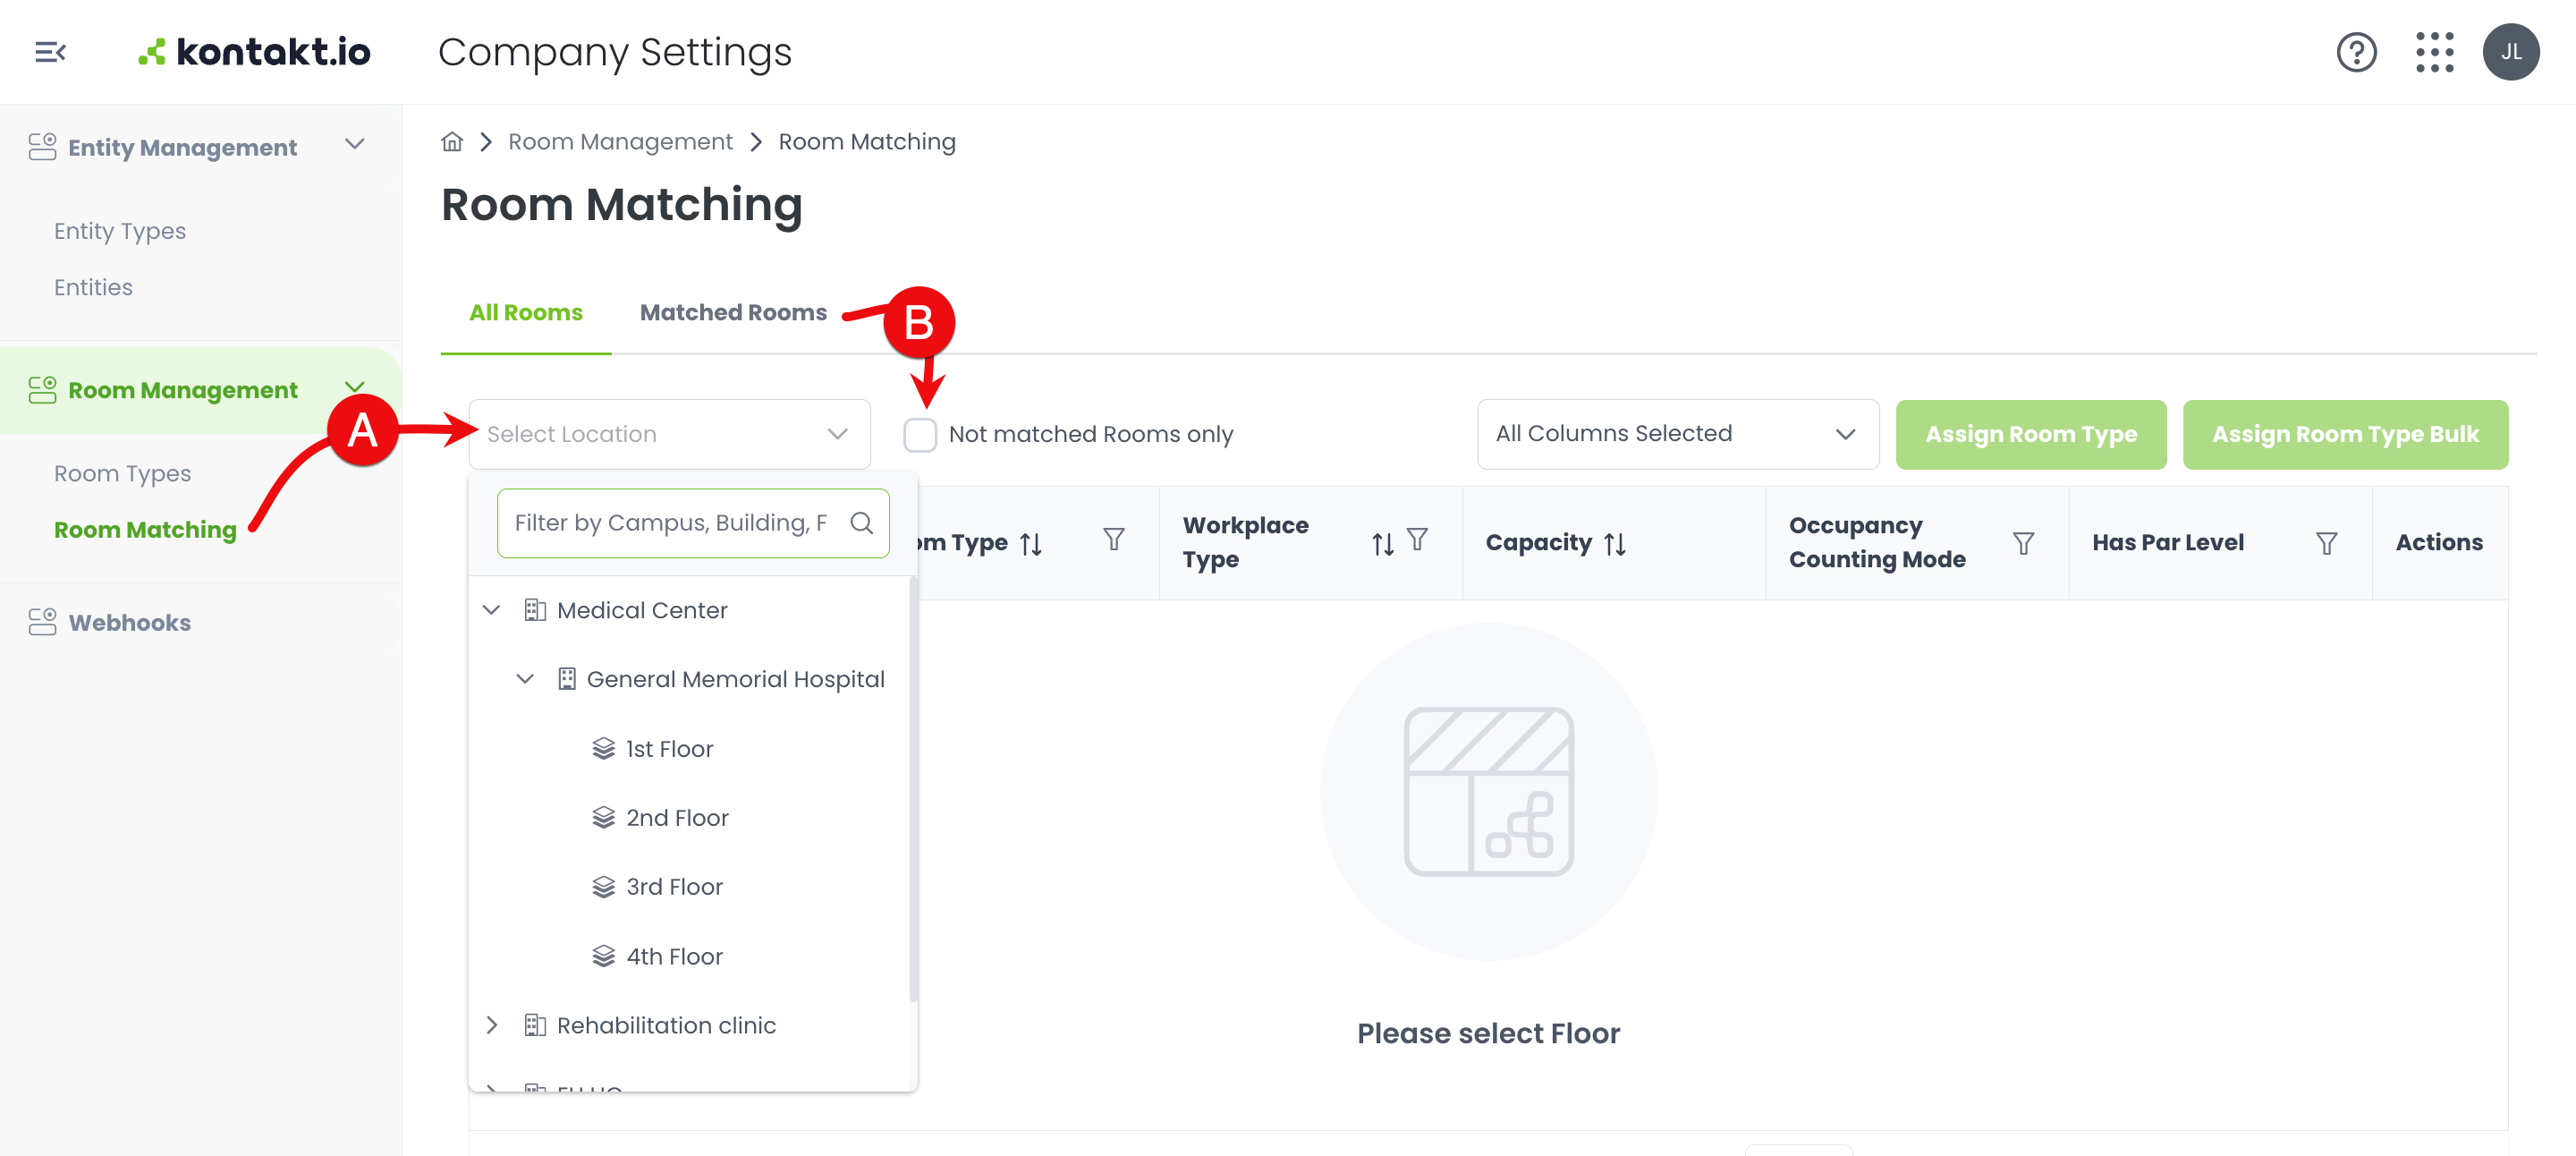Open Room Types in the sidebar

coord(122,474)
